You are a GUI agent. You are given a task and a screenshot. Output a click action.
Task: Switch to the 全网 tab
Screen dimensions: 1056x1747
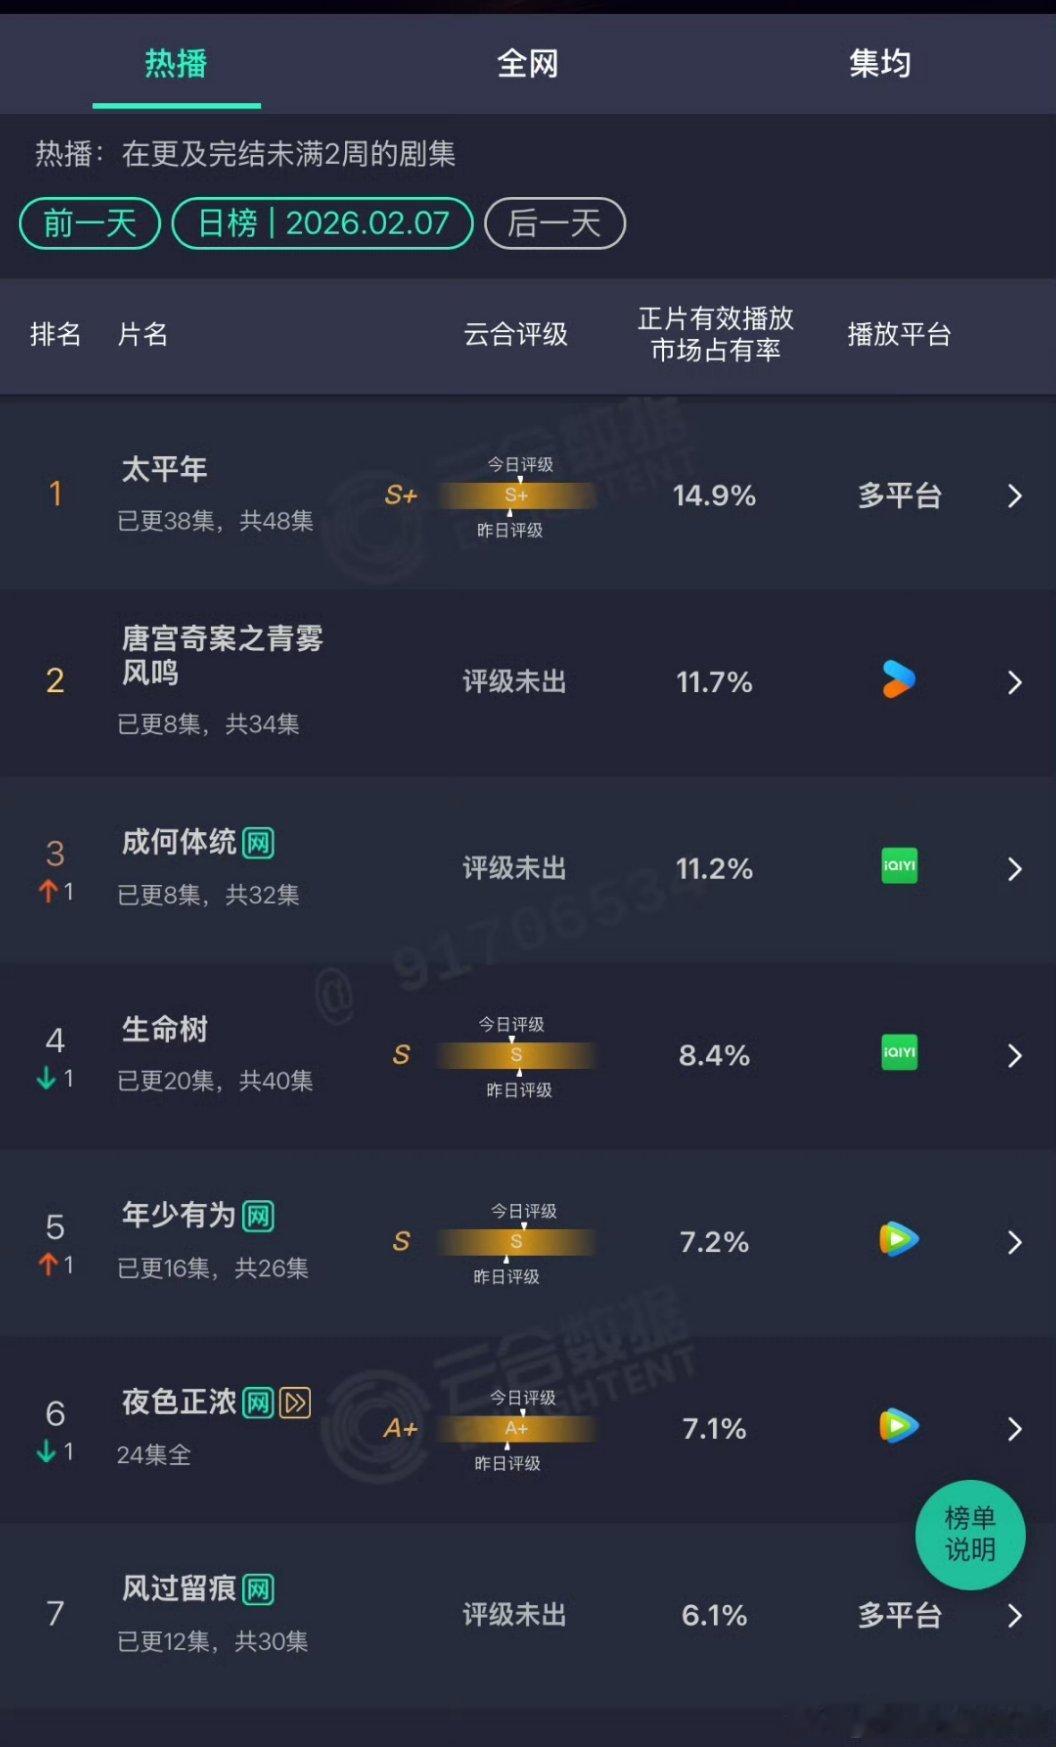[x=528, y=63]
